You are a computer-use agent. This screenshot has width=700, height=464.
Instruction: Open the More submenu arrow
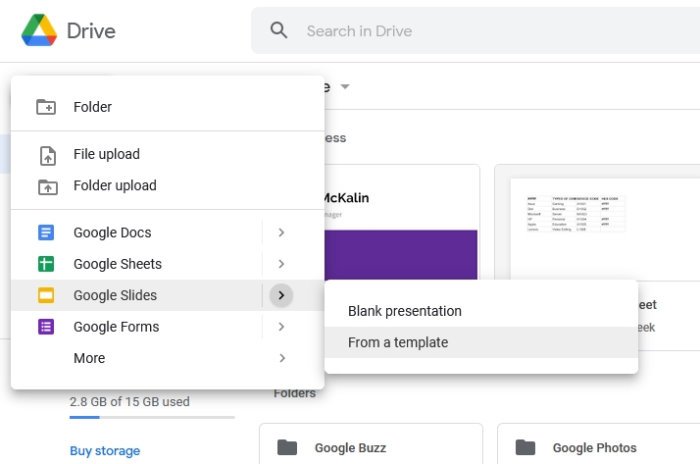coord(282,358)
